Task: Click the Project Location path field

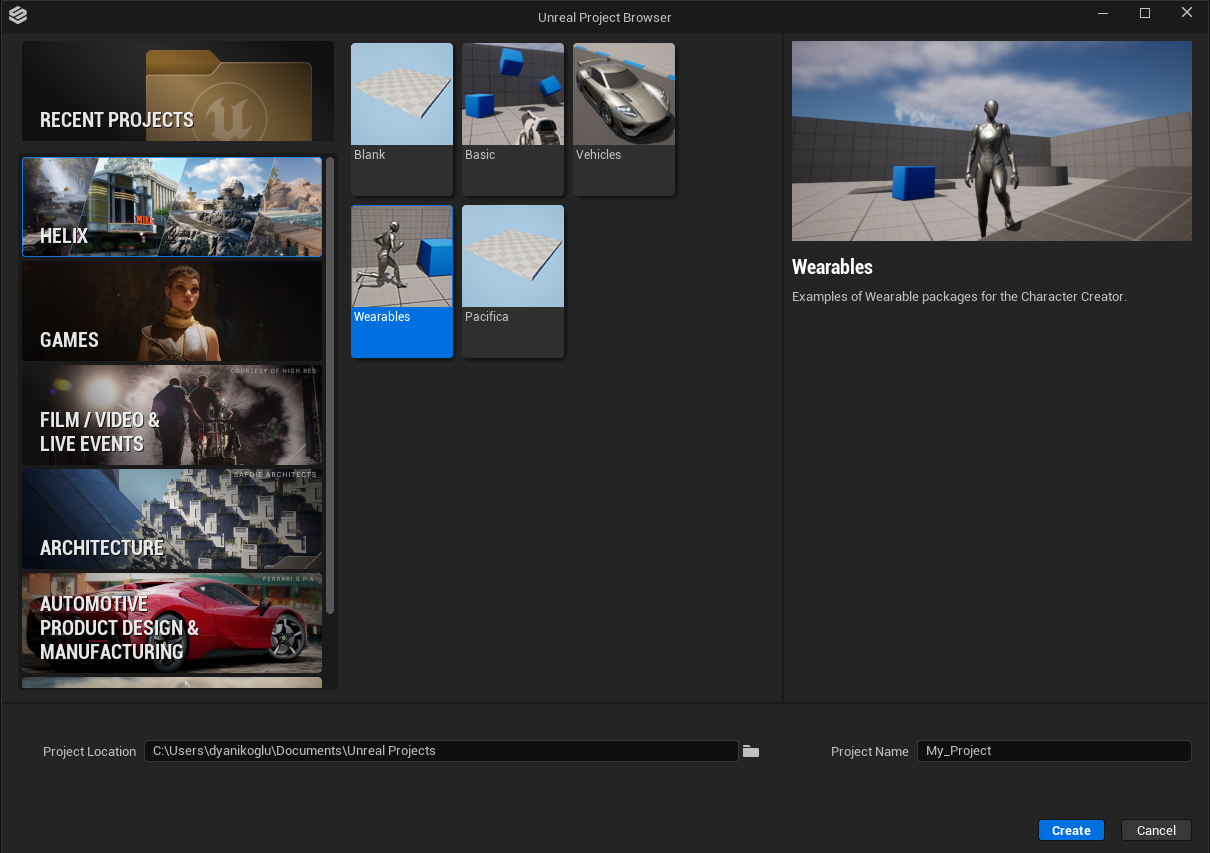Action: pyautogui.click(x=441, y=751)
